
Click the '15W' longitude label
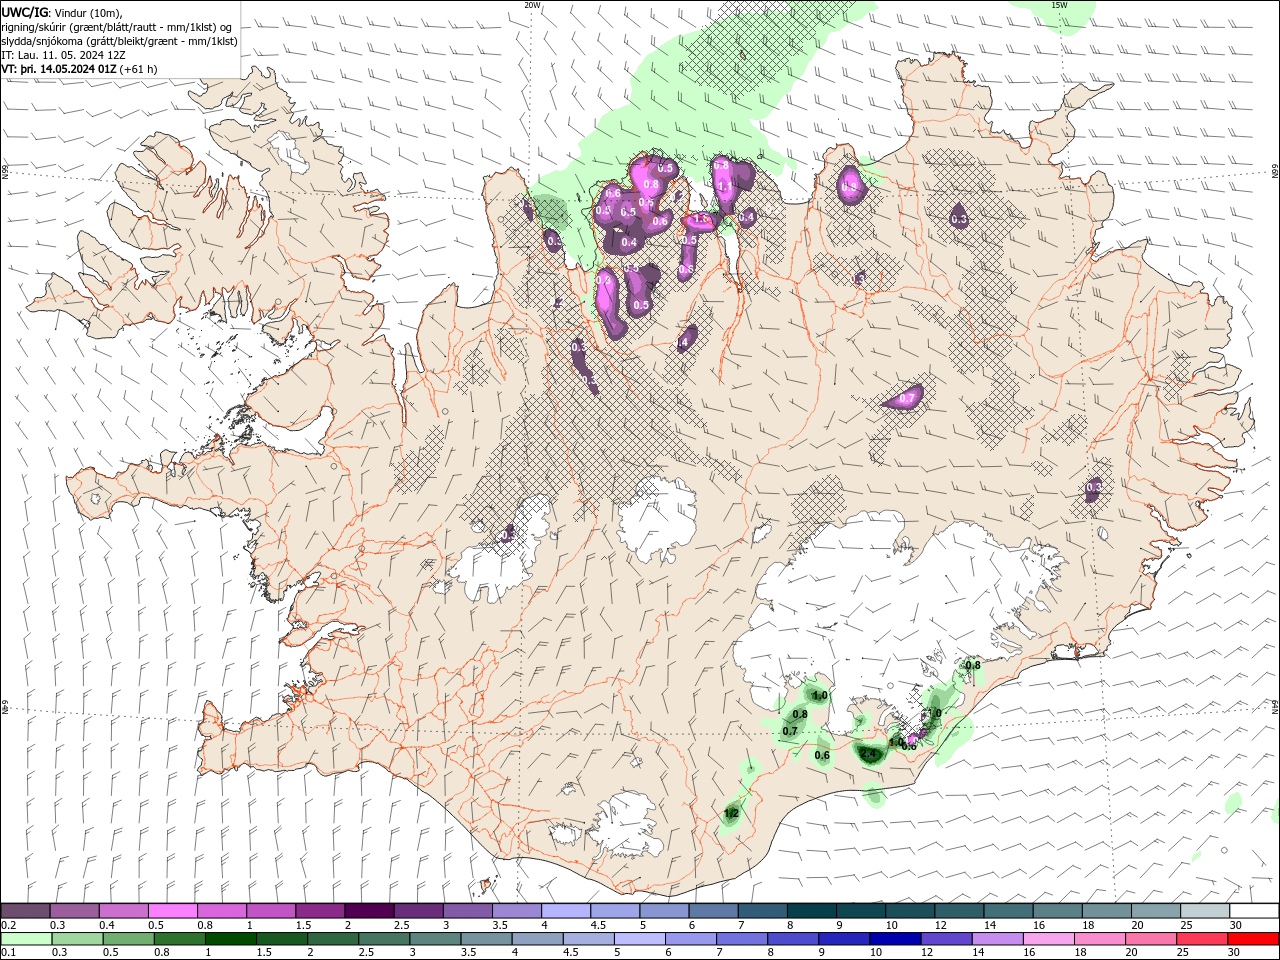[1059, 5]
